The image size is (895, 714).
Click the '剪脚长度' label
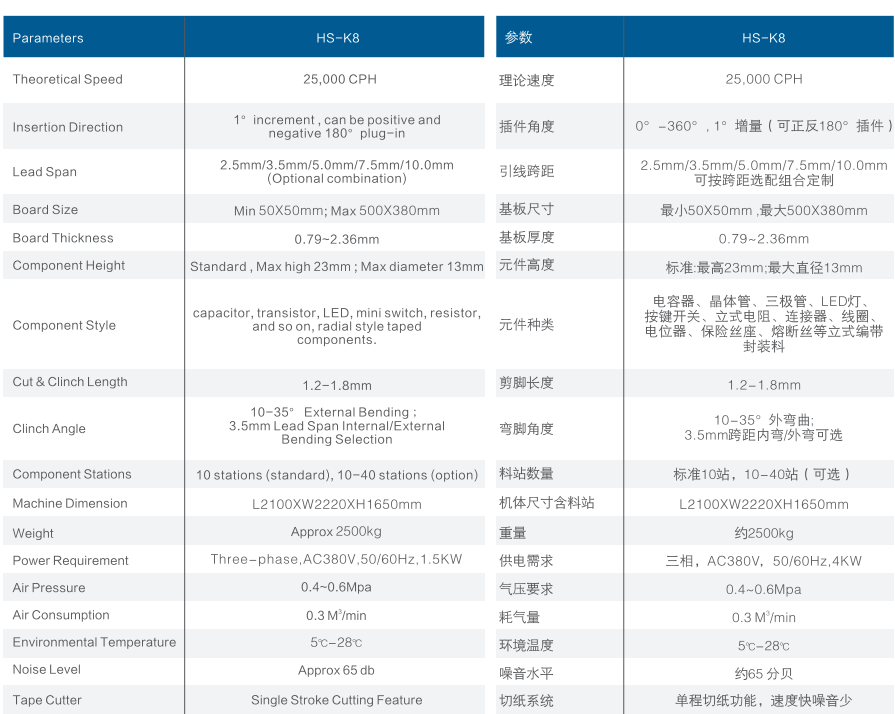point(526,382)
